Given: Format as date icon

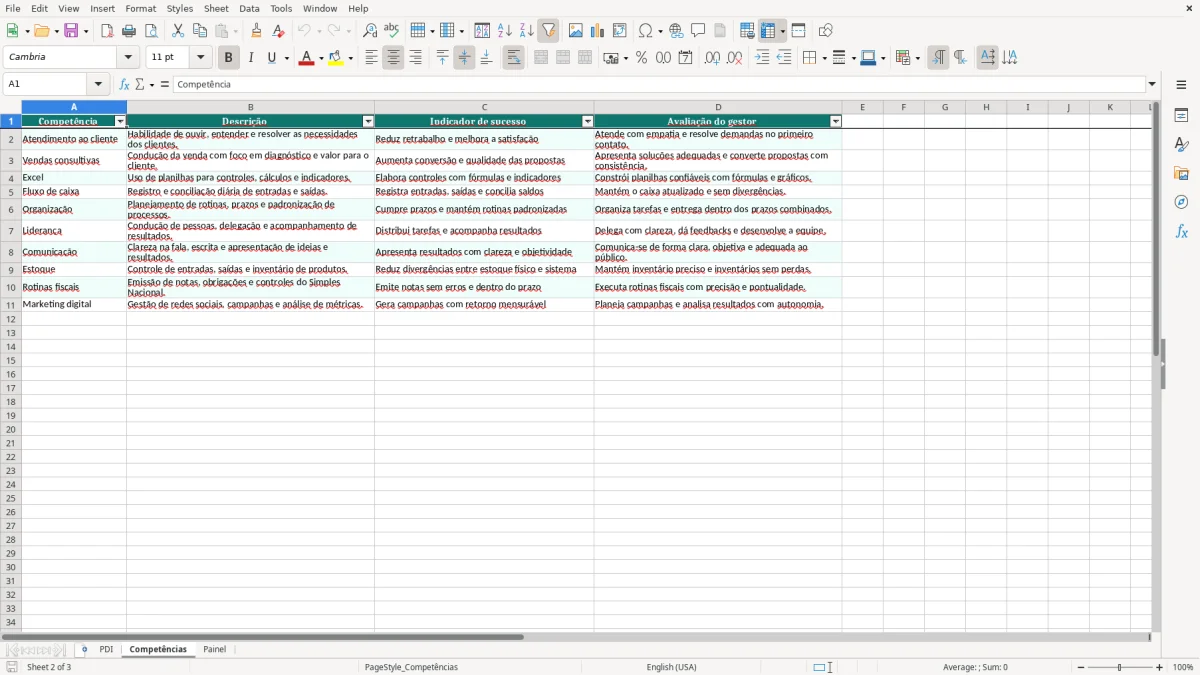Looking at the screenshot, I should click(685, 58).
